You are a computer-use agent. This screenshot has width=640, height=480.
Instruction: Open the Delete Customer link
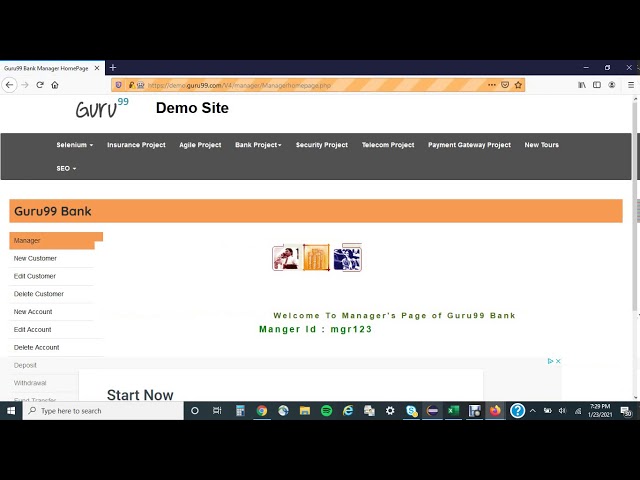(39, 294)
